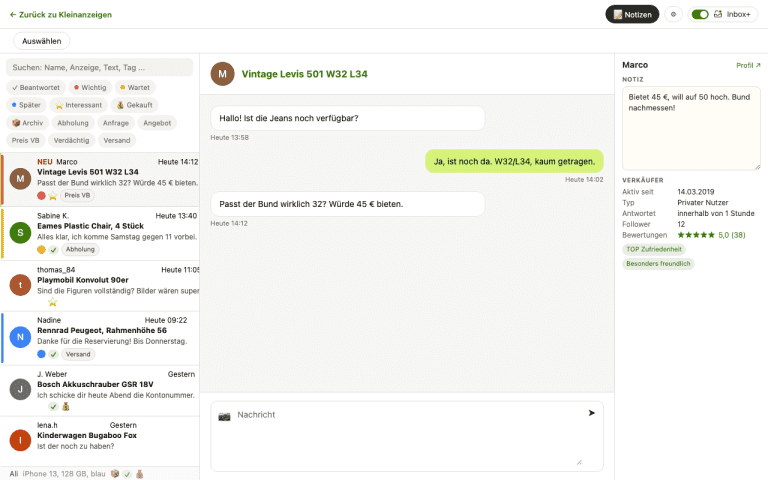Send message with arrow icon
Screen dimensions: 768x480
point(592,413)
